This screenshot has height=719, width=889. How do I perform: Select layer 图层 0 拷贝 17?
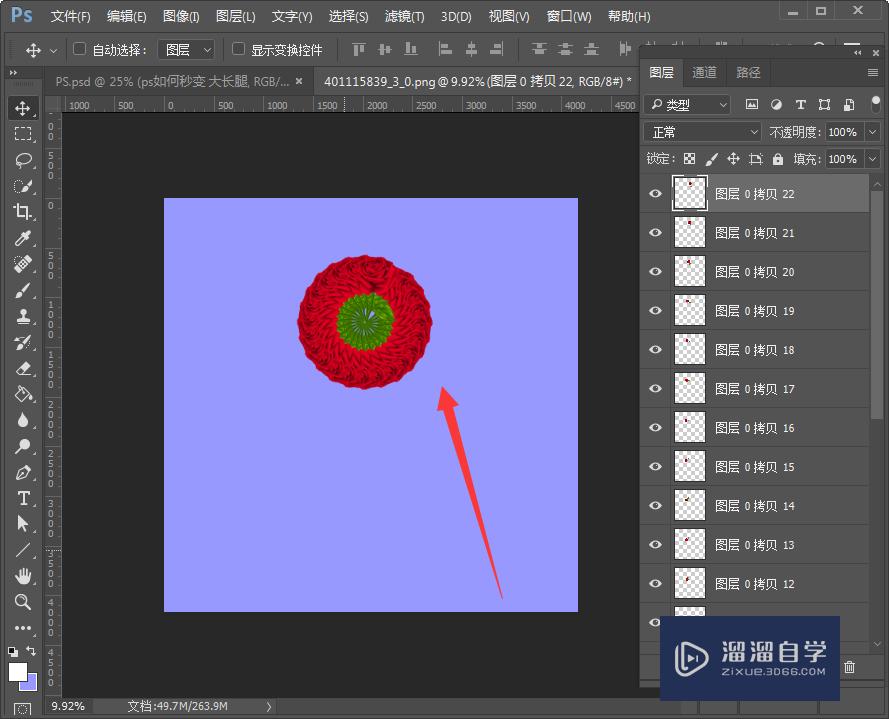click(x=755, y=389)
